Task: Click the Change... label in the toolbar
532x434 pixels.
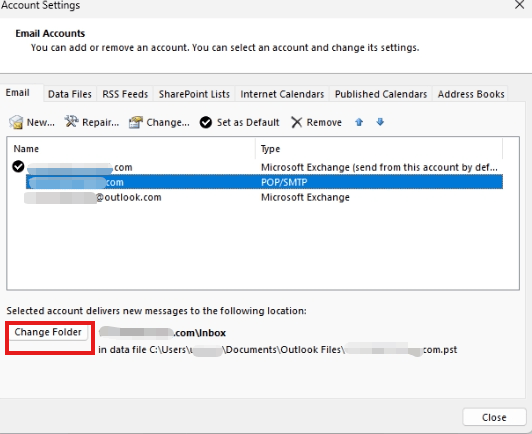Action: [x=168, y=122]
